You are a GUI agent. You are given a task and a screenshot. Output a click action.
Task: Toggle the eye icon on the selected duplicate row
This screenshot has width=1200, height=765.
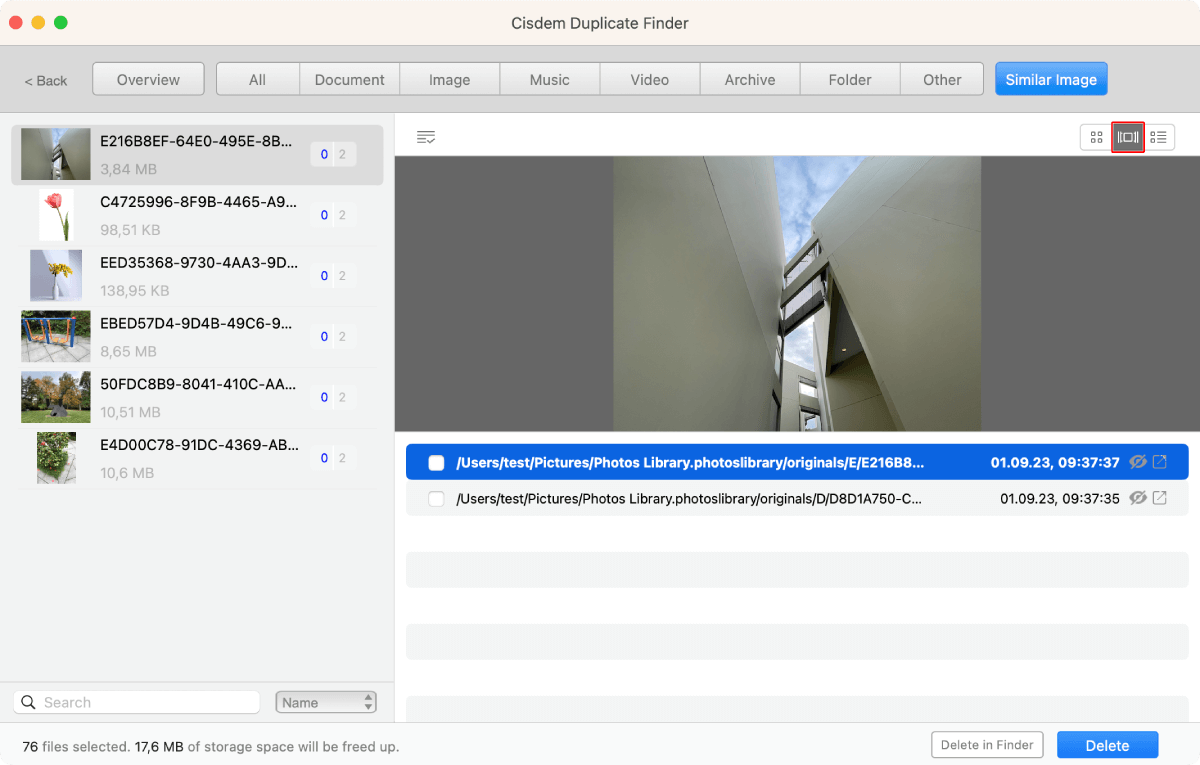pos(1138,462)
